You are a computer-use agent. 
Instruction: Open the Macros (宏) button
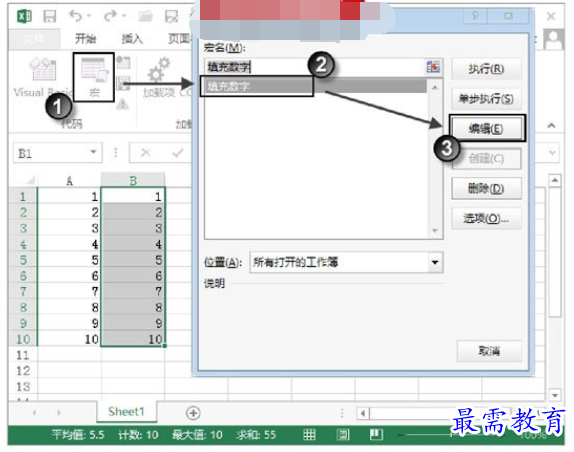(94, 77)
